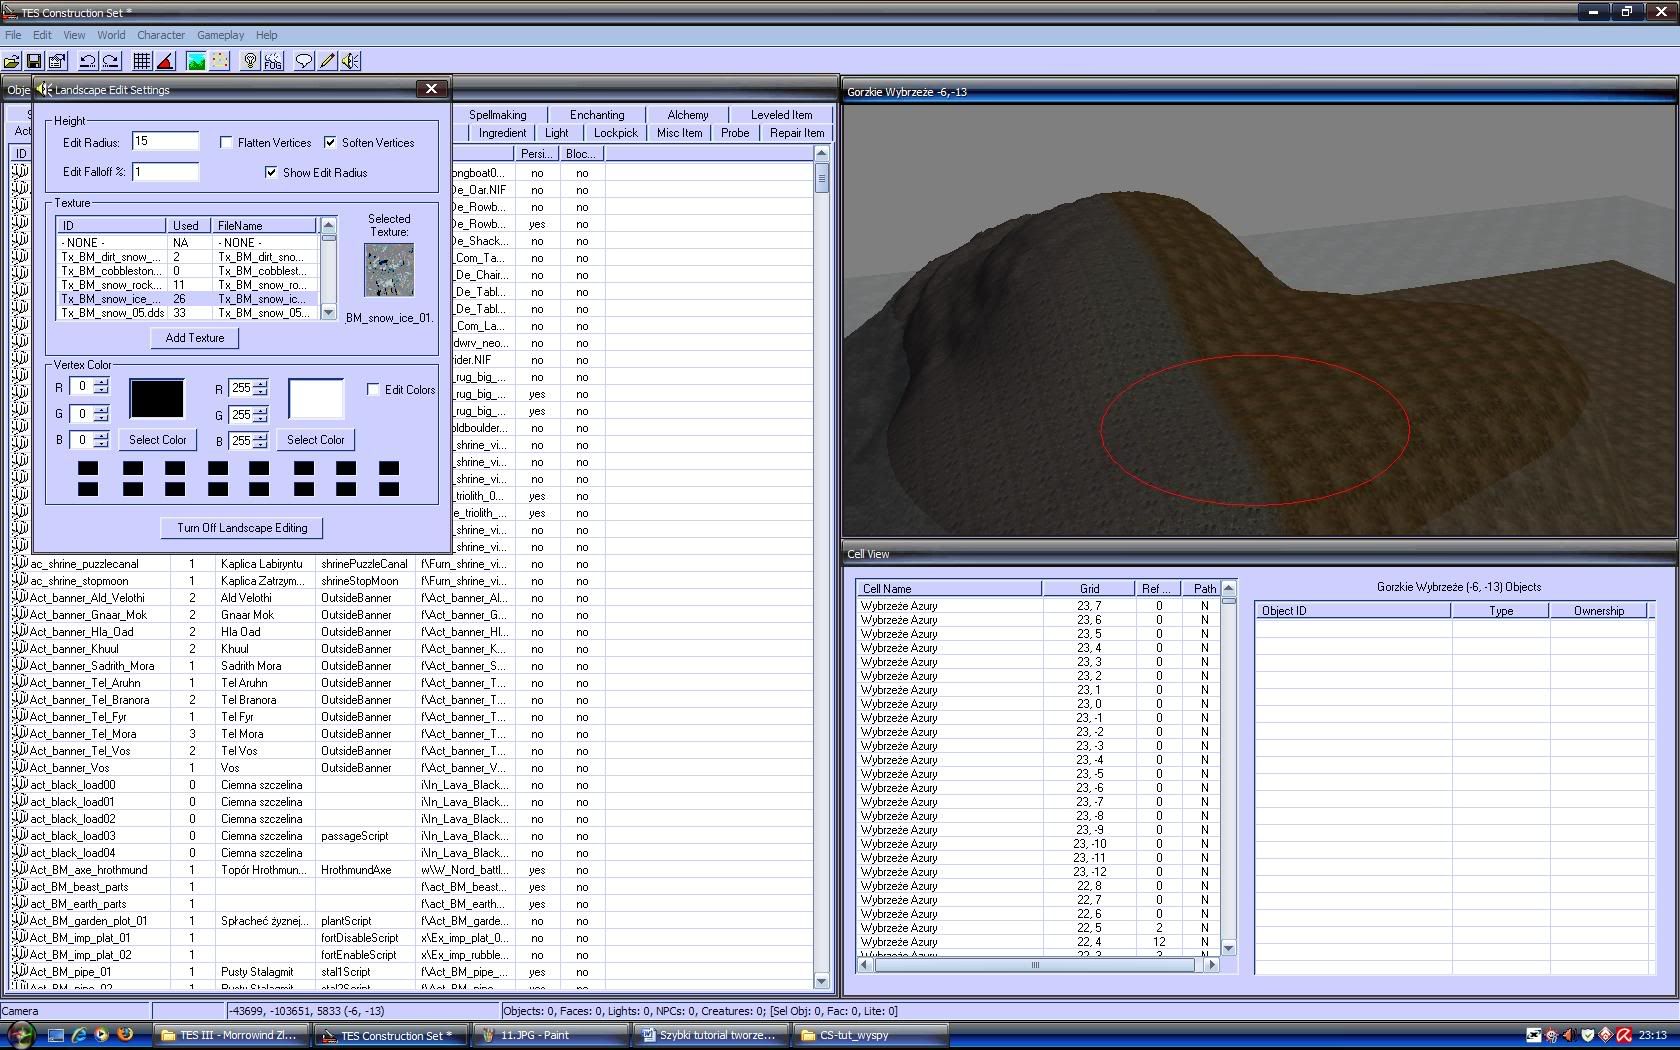Image resolution: width=1680 pixels, height=1050 pixels.
Task: Sort Cell View by Grid column header
Action: coord(1089,589)
